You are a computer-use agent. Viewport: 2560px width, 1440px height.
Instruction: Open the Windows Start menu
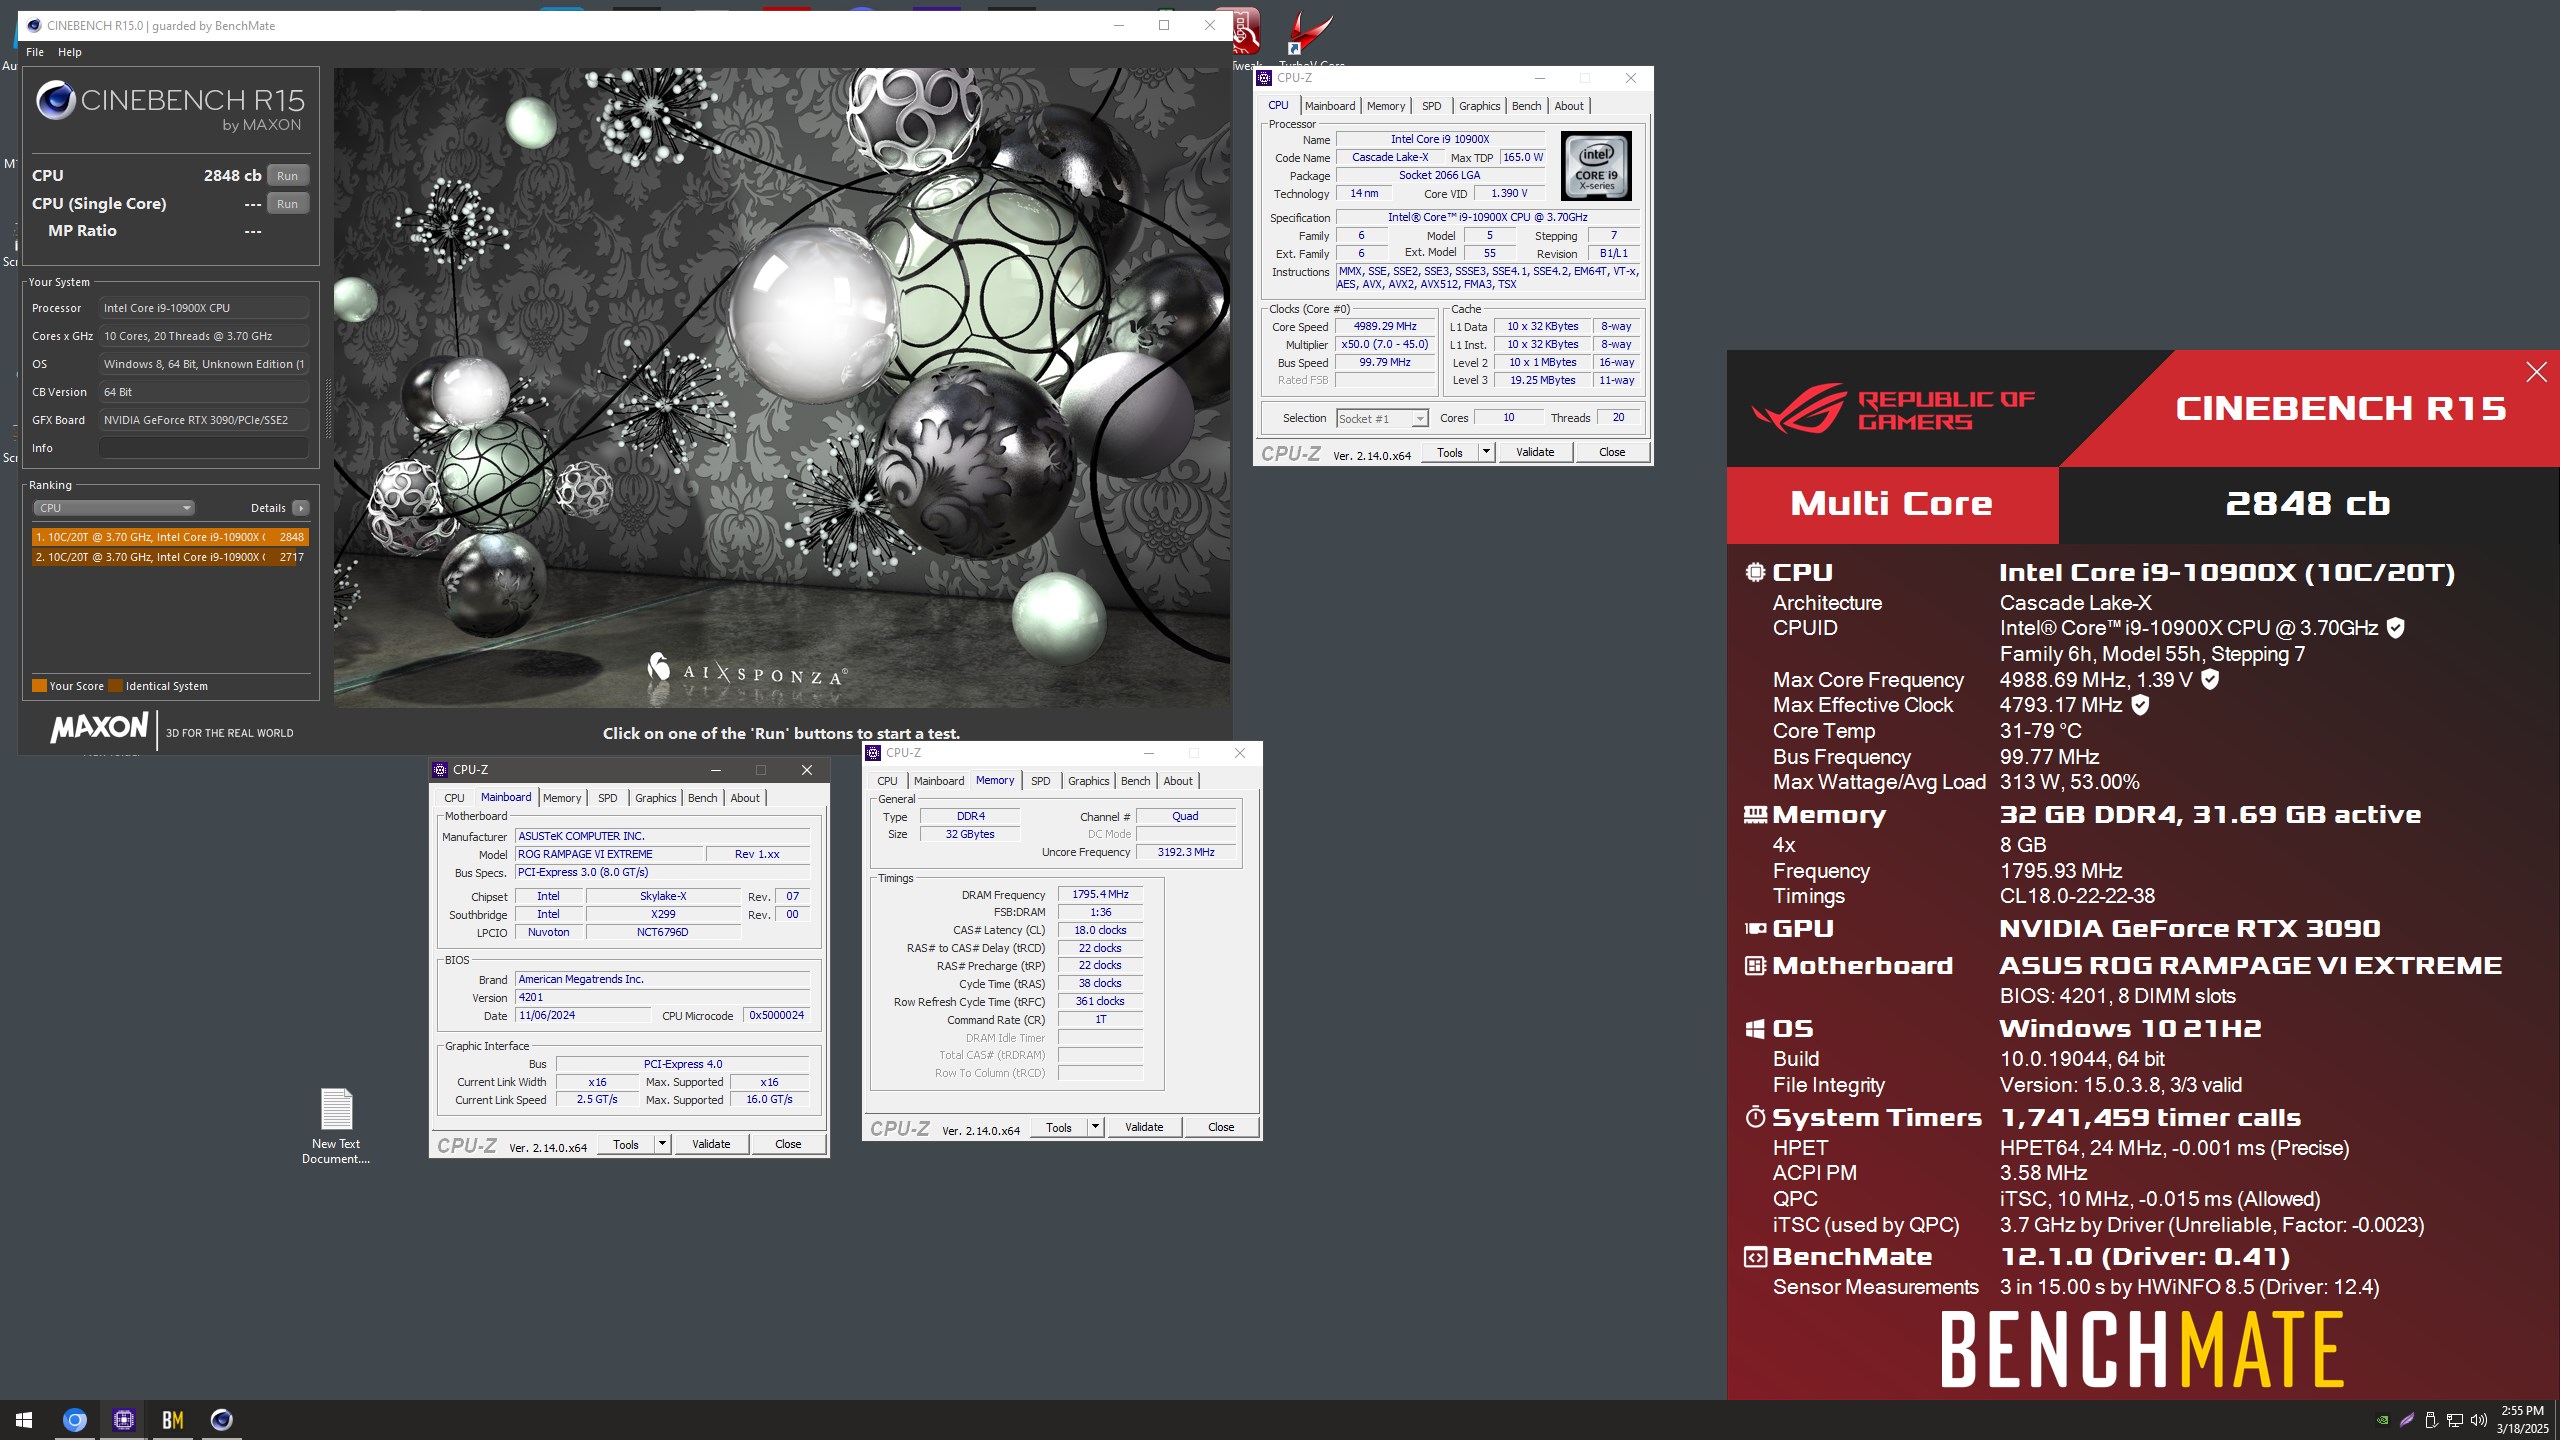click(24, 1420)
